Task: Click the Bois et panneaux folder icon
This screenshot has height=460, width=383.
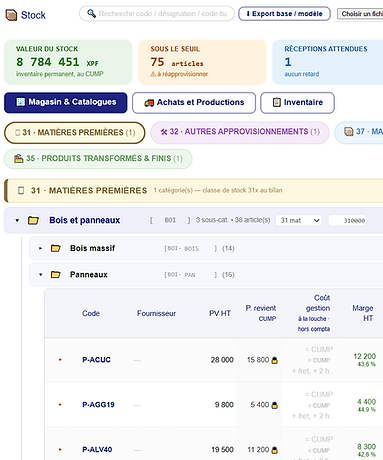Action: tap(33, 220)
